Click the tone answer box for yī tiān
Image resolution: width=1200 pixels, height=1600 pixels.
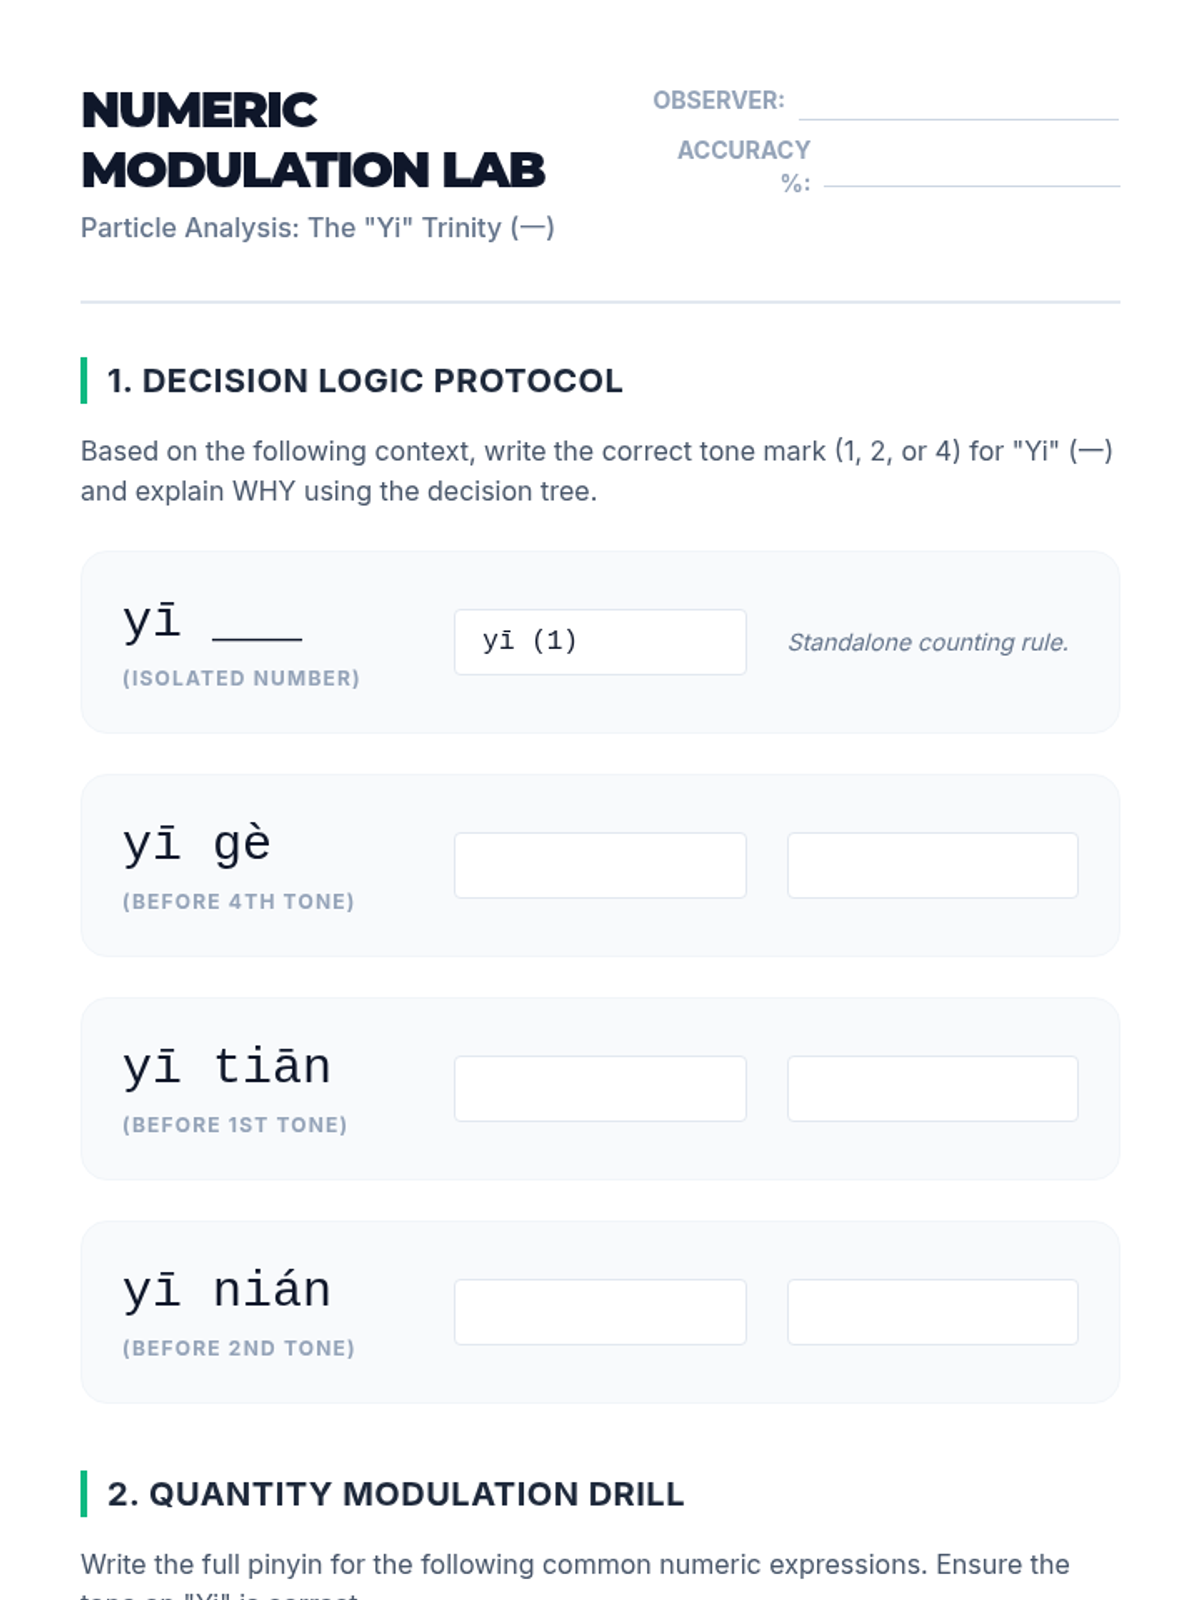(x=600, y=1088)
